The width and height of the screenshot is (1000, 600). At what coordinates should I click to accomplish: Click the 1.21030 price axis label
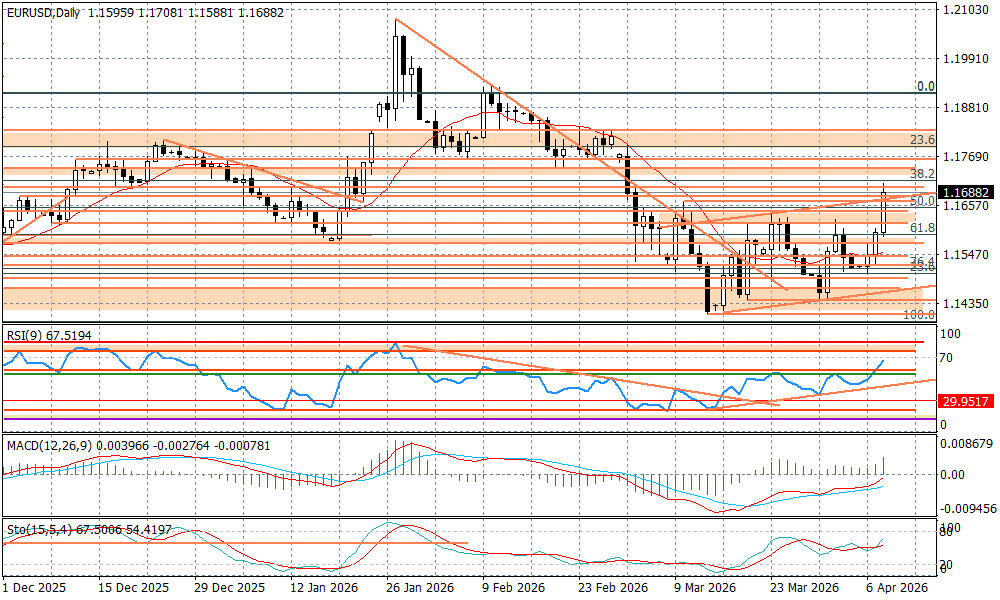point(966,10)
